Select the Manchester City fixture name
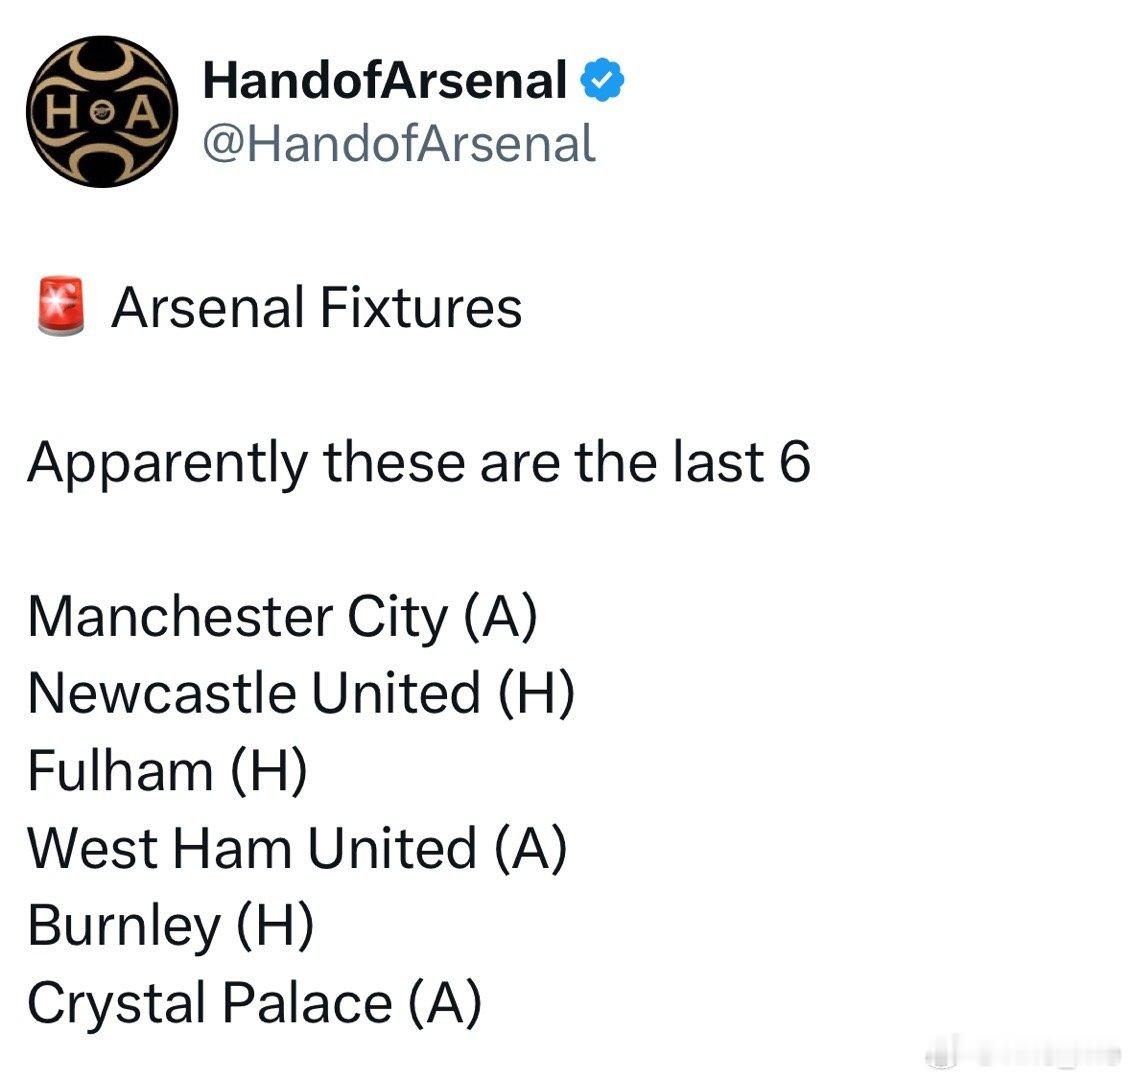The width and height of the screenshot is (1131, 1080). [238, 617]
